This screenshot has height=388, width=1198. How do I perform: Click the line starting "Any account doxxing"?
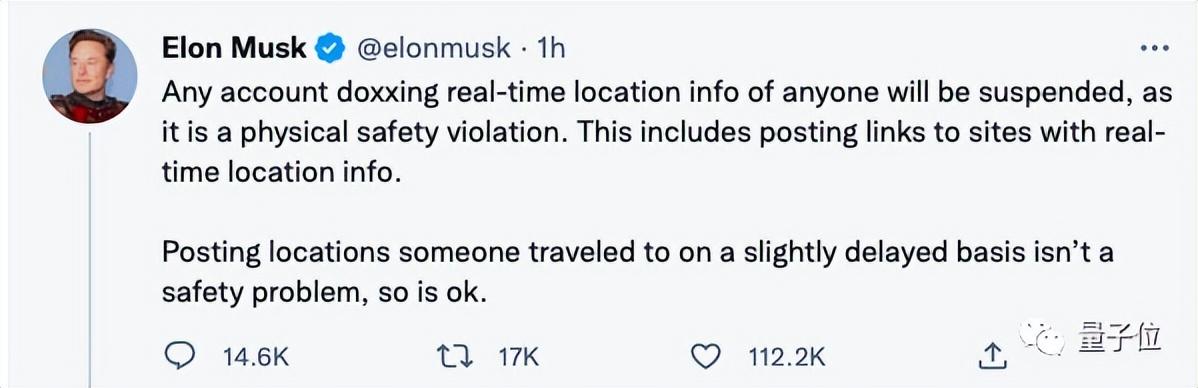pyautogui.click(x=664, y=93)
